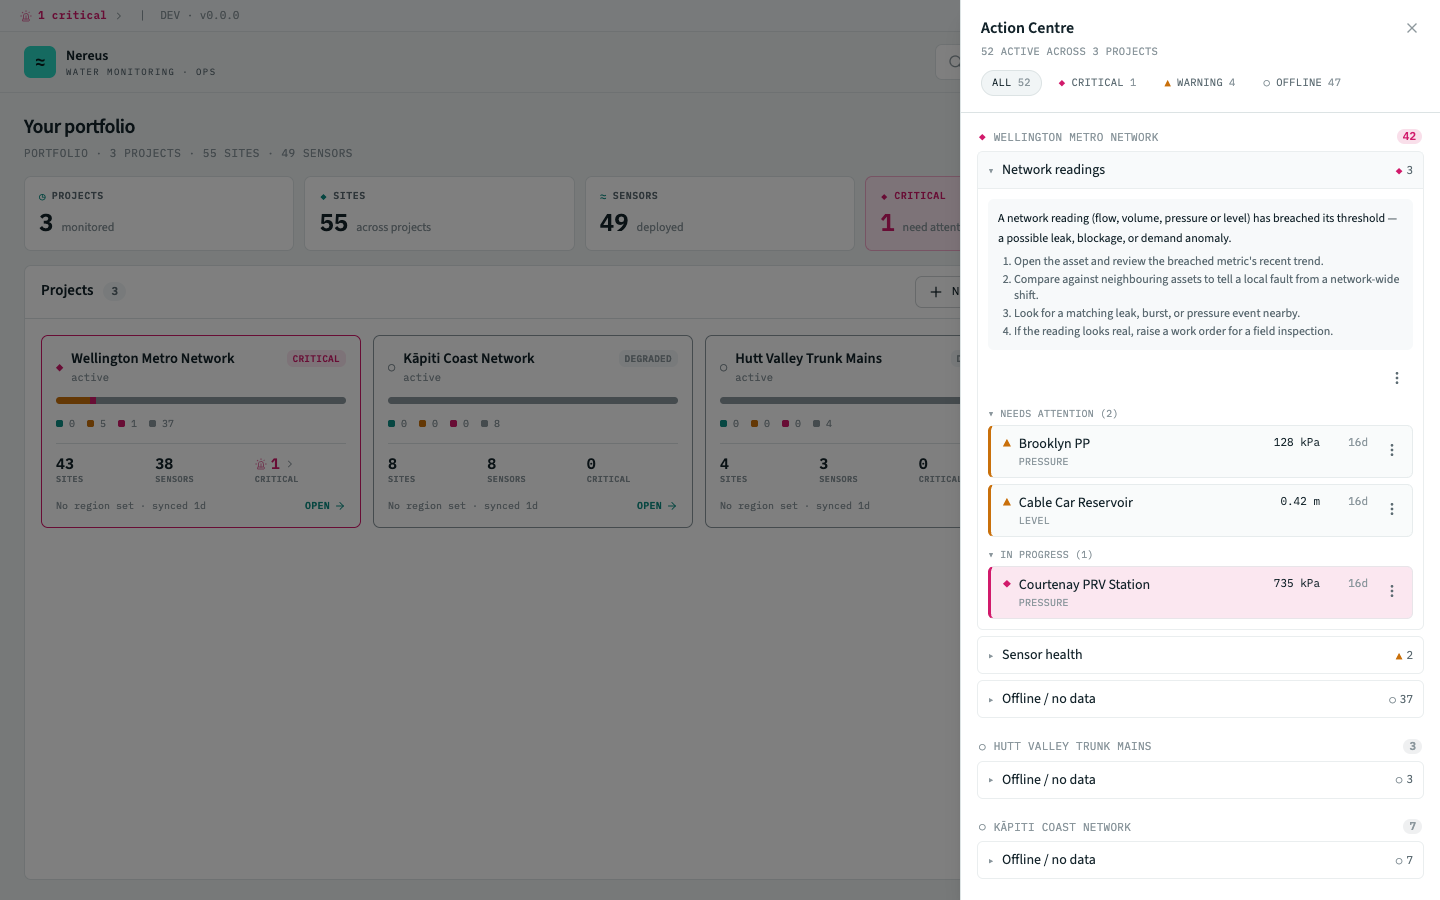Click Courtenay PRV critical diamond icon
This screenshot has height=900, width=1440.
click(1007, 584)
